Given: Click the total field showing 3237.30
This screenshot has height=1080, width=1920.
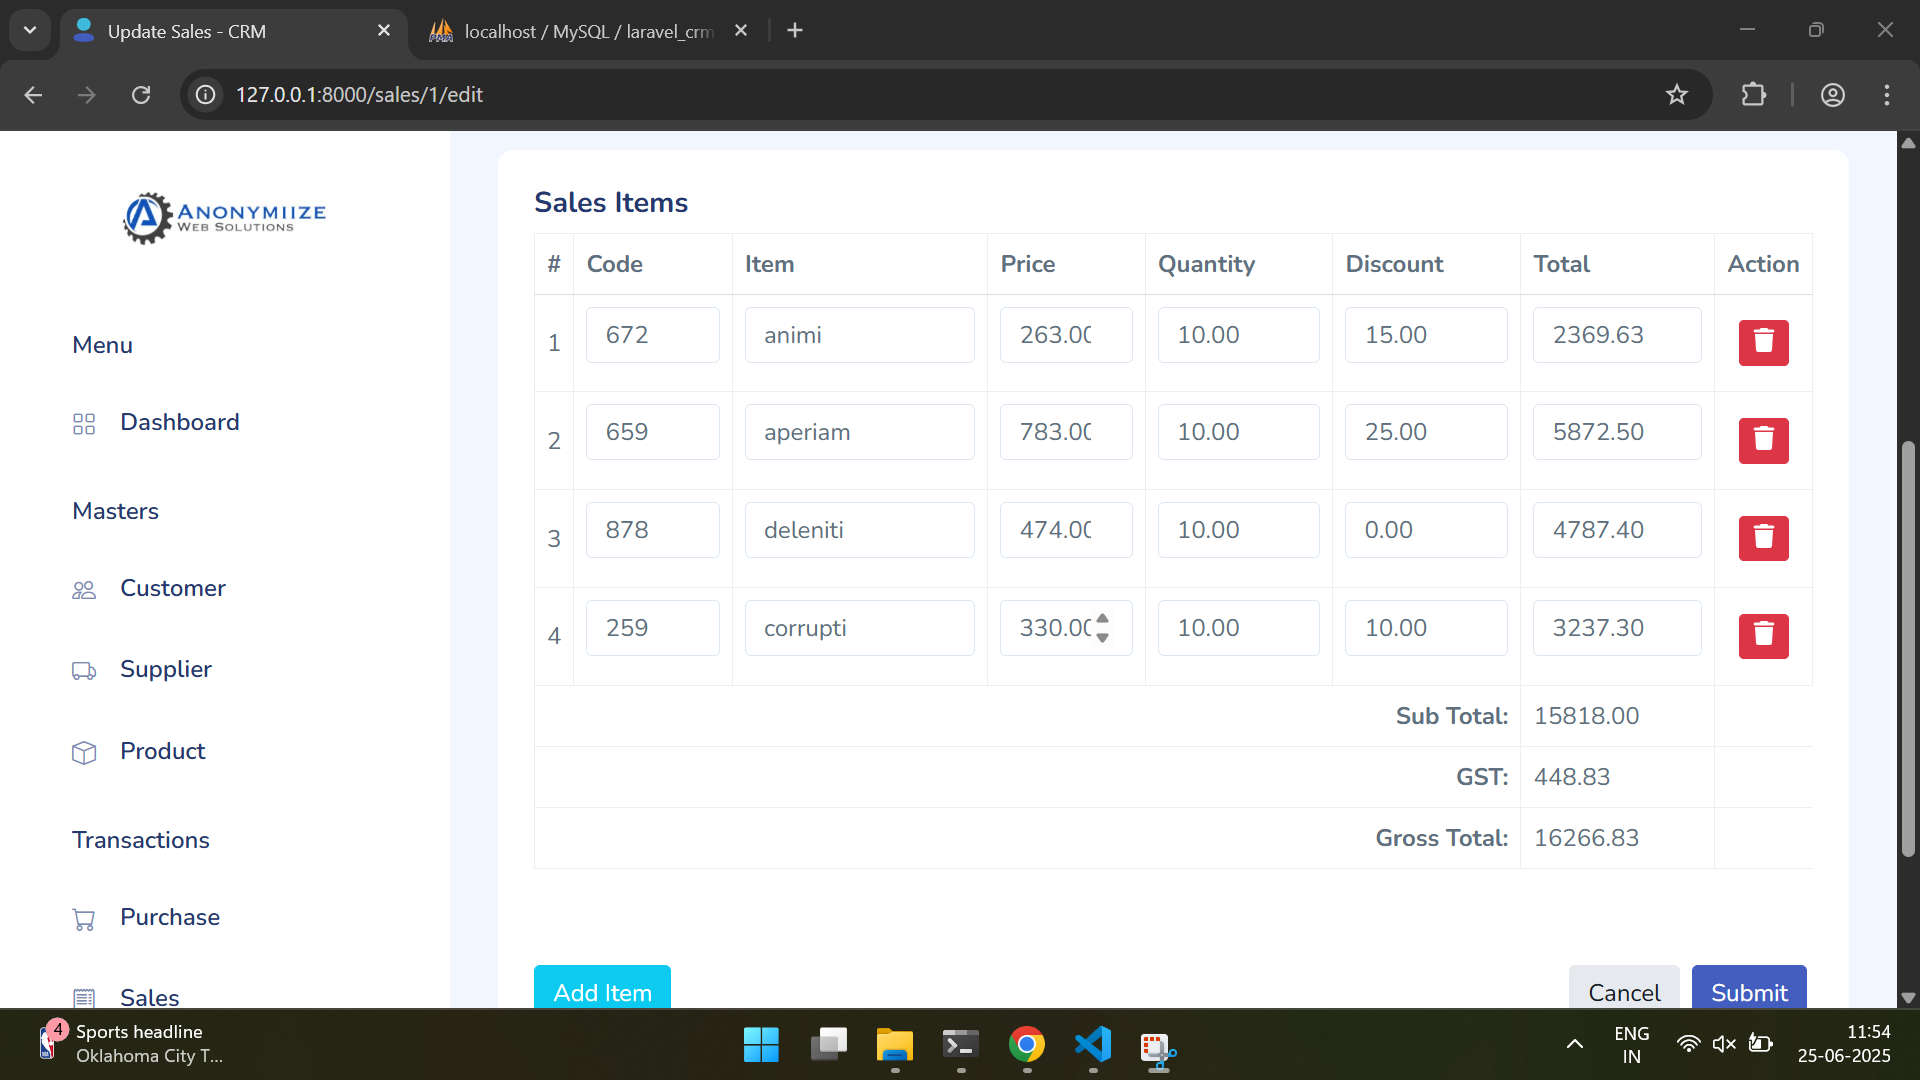Looking at the screenshot, I should pyautogui.click(x=1617, y=628).
